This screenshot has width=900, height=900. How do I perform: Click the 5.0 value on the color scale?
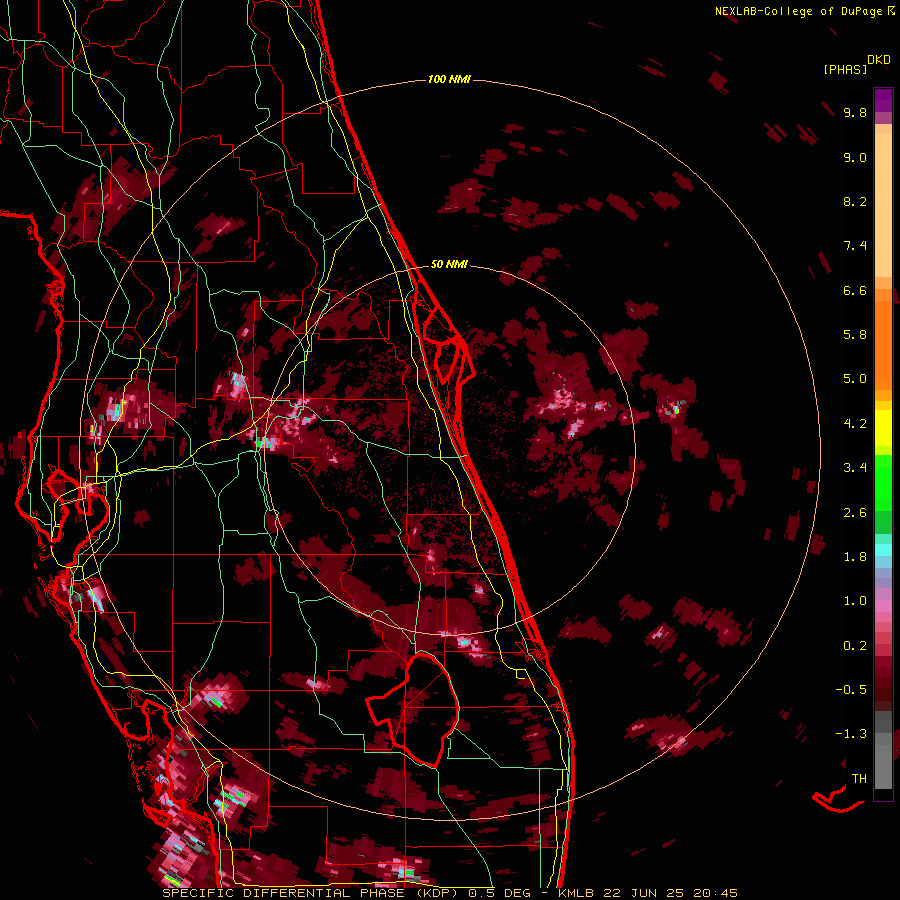point(855,379)
